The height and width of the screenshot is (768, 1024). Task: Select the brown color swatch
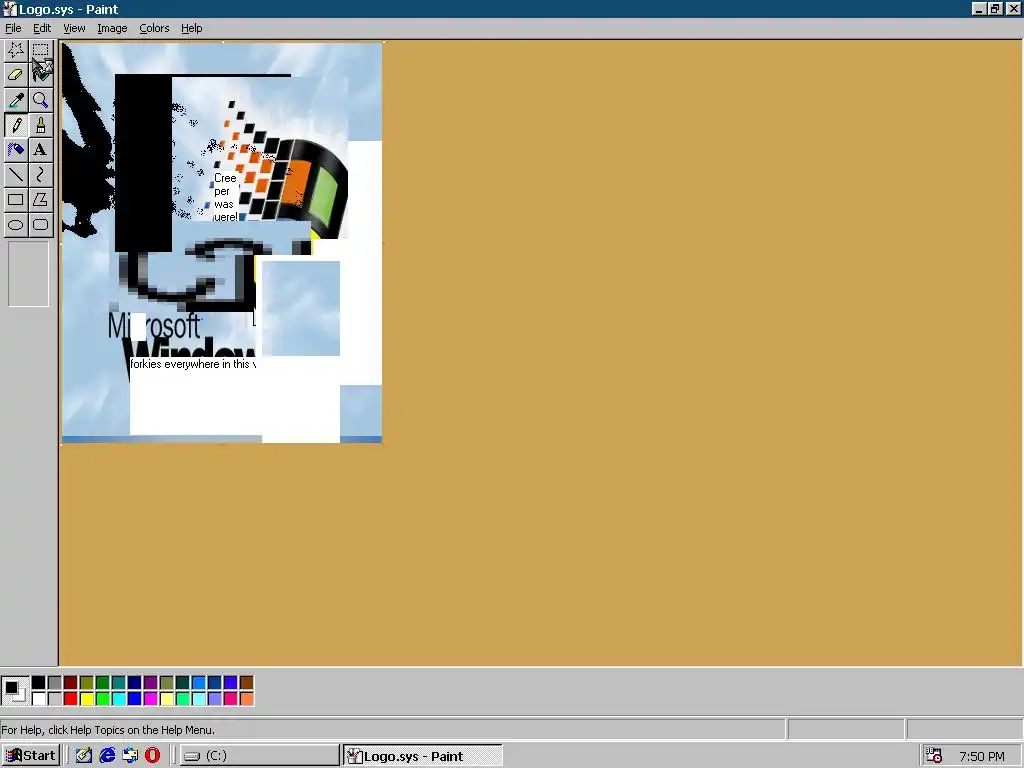pyautogui.click(x=246, y=682)
